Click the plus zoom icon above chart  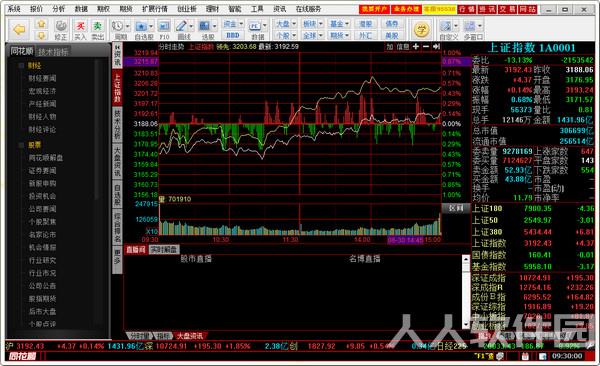(x=416, y=46)
